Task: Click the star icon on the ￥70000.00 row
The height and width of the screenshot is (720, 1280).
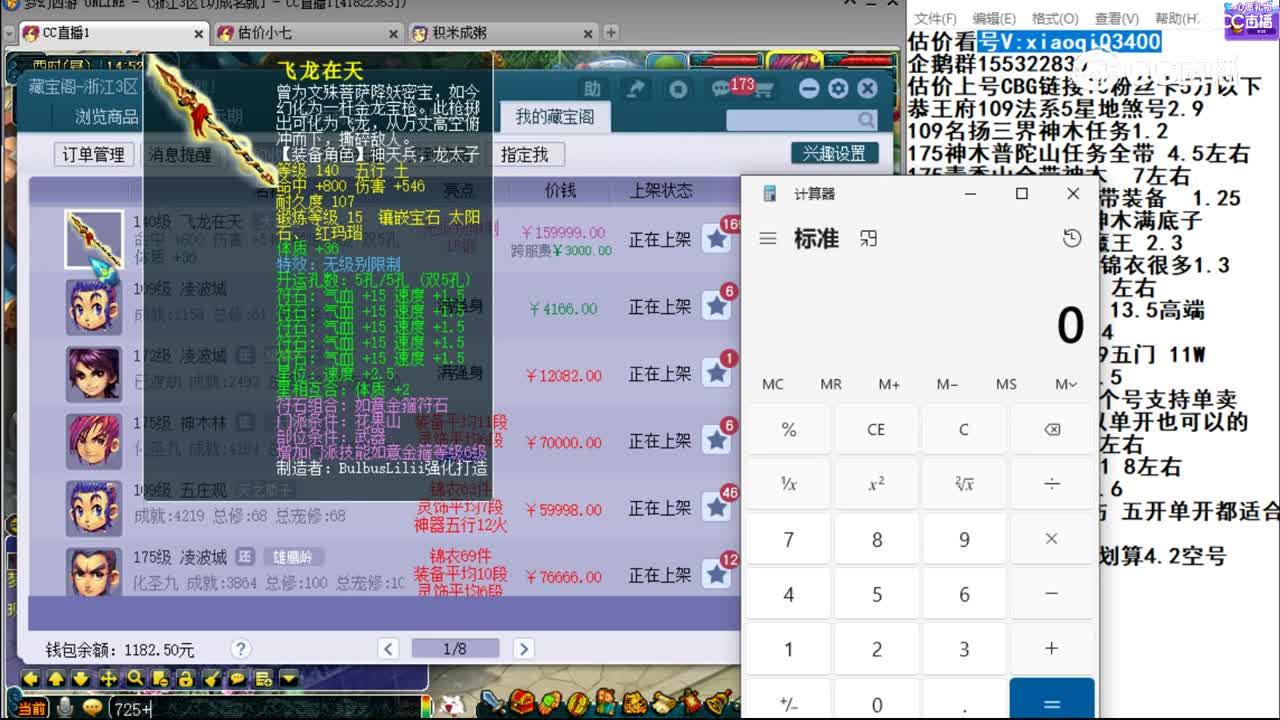Action: [716, 441]
